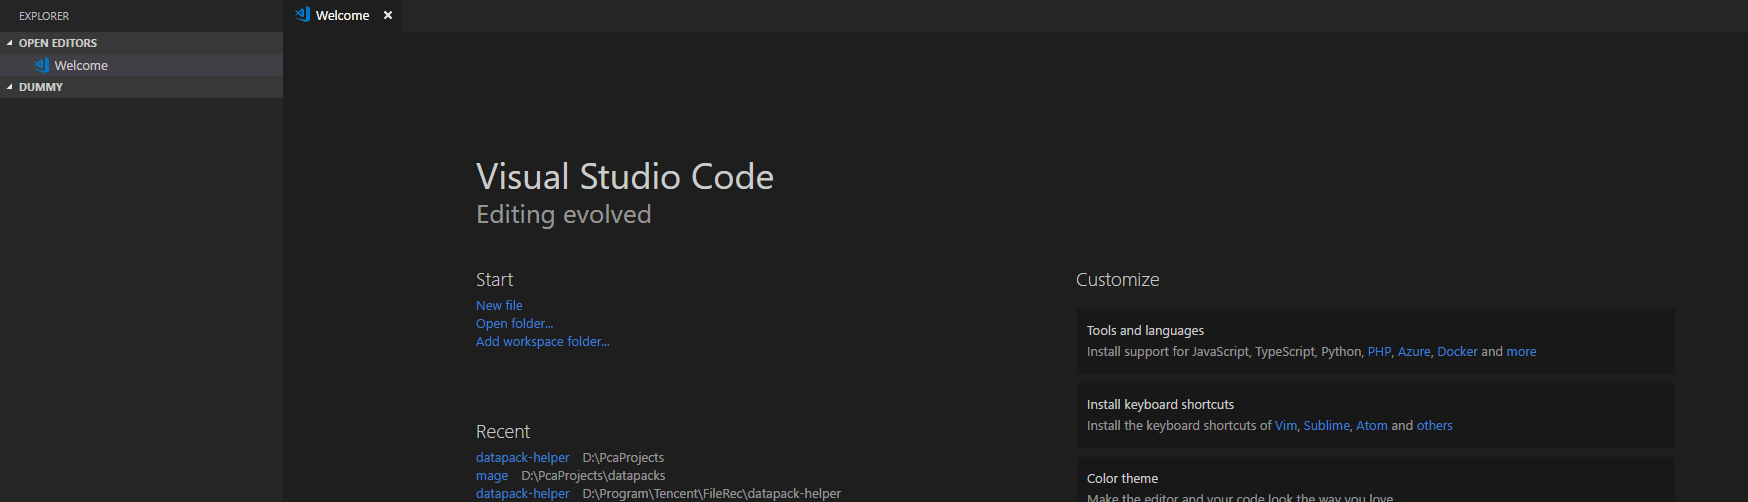This screenshot has width=1748, height=502.
Task: Click the New file link
Action: click(499, 305)
